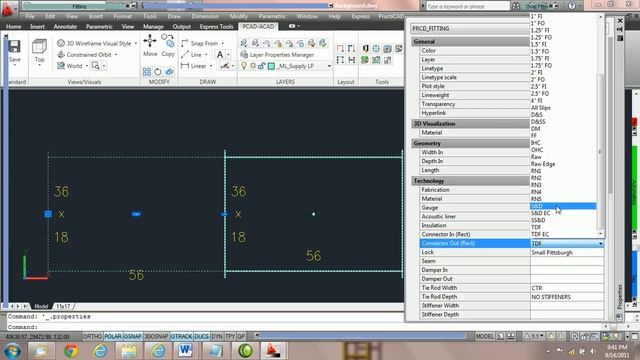The image size is (640, 360).
Task: Toggle DUCS in the status bar
Action: tap(202, 336)
